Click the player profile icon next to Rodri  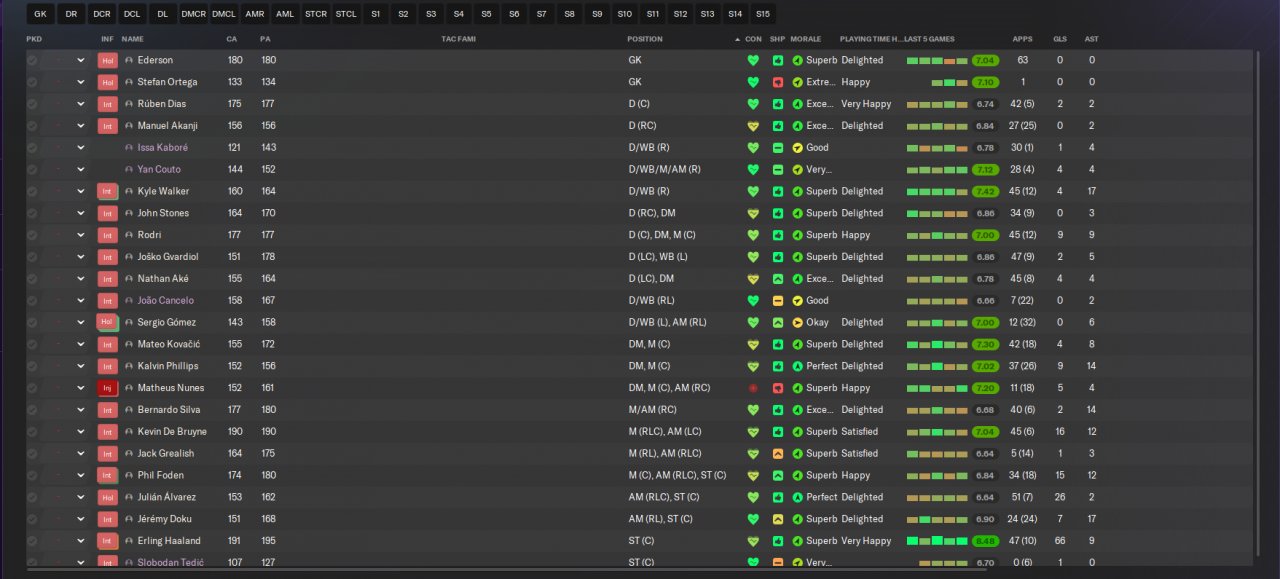tap(129, 235)
